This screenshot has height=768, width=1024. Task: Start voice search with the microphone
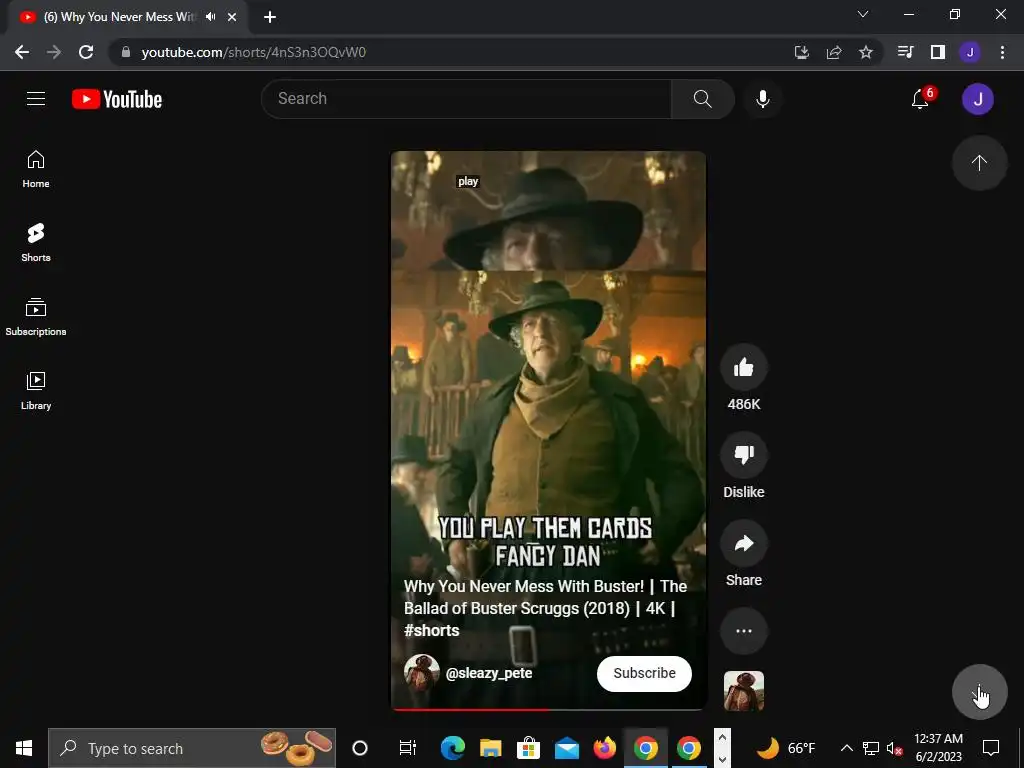pos(762,99)
